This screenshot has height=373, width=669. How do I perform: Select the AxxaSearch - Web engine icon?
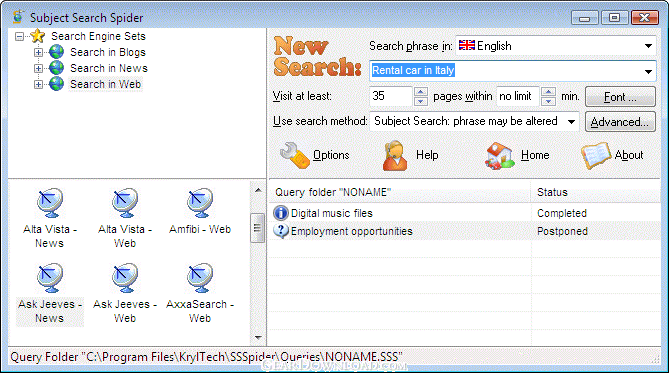pos(200,278)
